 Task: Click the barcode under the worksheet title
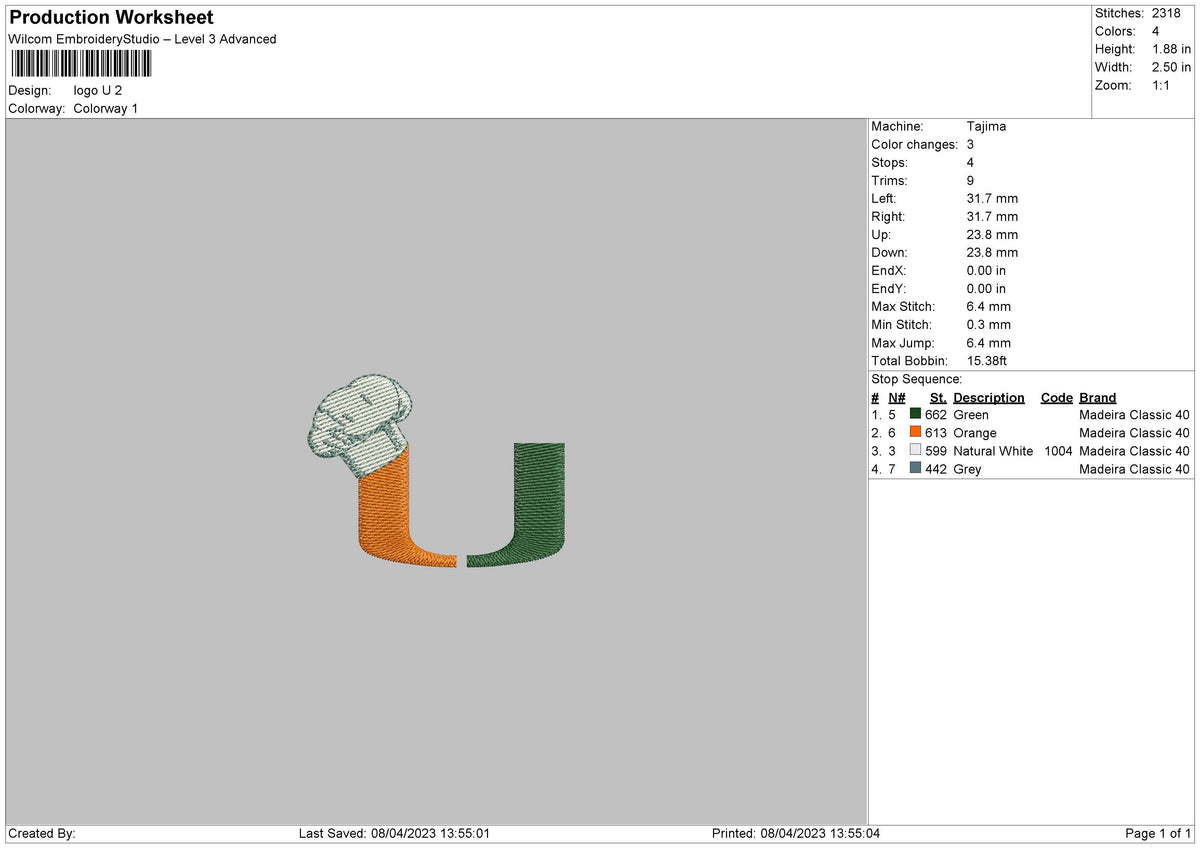(x=81, y=64)
